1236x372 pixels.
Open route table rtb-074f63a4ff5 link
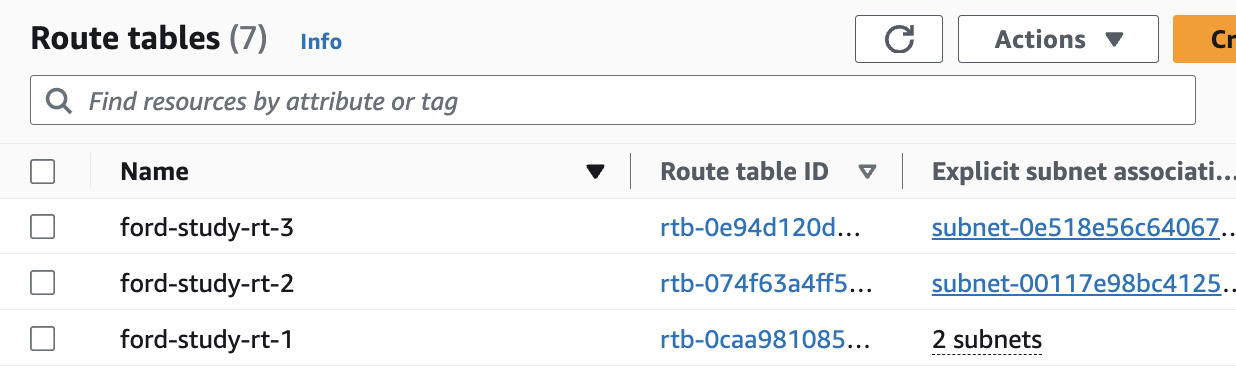[767, 284]
